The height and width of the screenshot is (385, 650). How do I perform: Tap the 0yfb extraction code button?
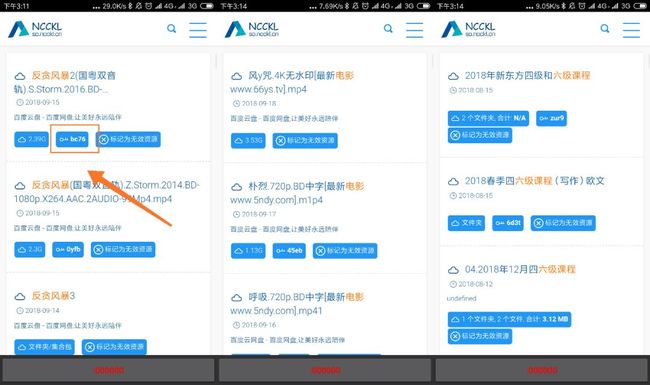click(x=68, y=249)
